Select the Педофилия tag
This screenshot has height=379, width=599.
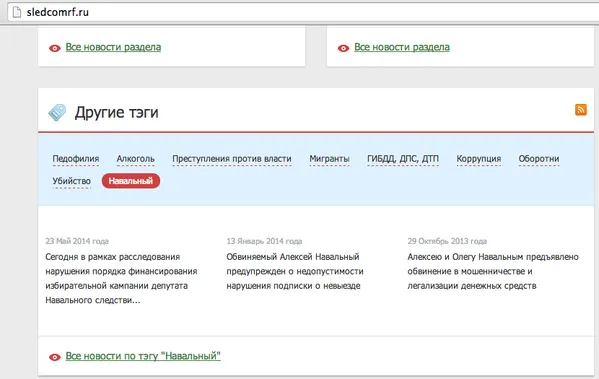pyautogui.click(x=76, y=159)
